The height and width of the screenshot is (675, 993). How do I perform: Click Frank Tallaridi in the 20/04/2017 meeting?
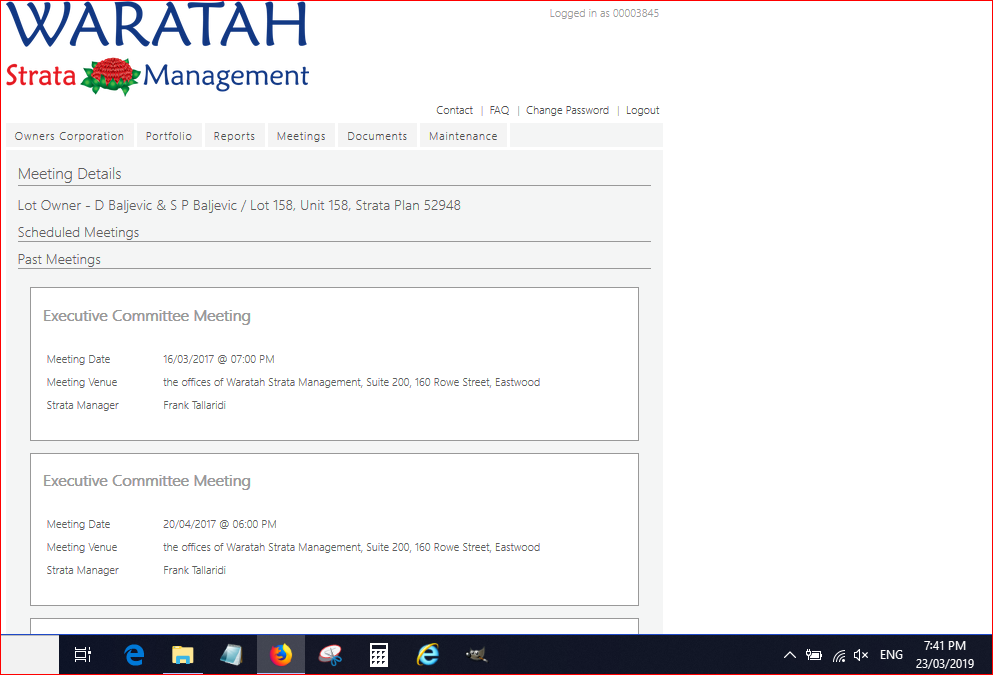point(194,571)
